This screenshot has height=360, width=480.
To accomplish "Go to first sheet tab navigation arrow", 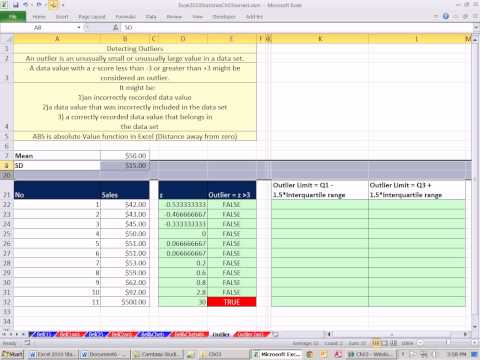I will (x=5, y=334).
